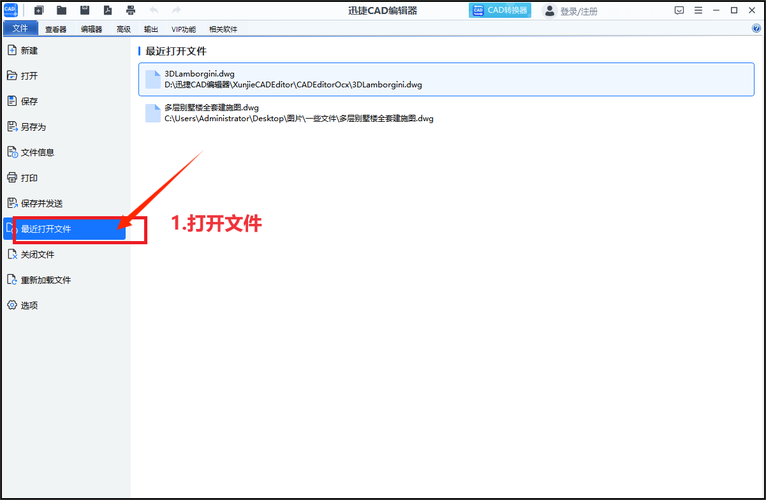The height and width of the screenshot is (500, 766).
Task: Minimize the CAD editor window
Action: tap(716, 10)
